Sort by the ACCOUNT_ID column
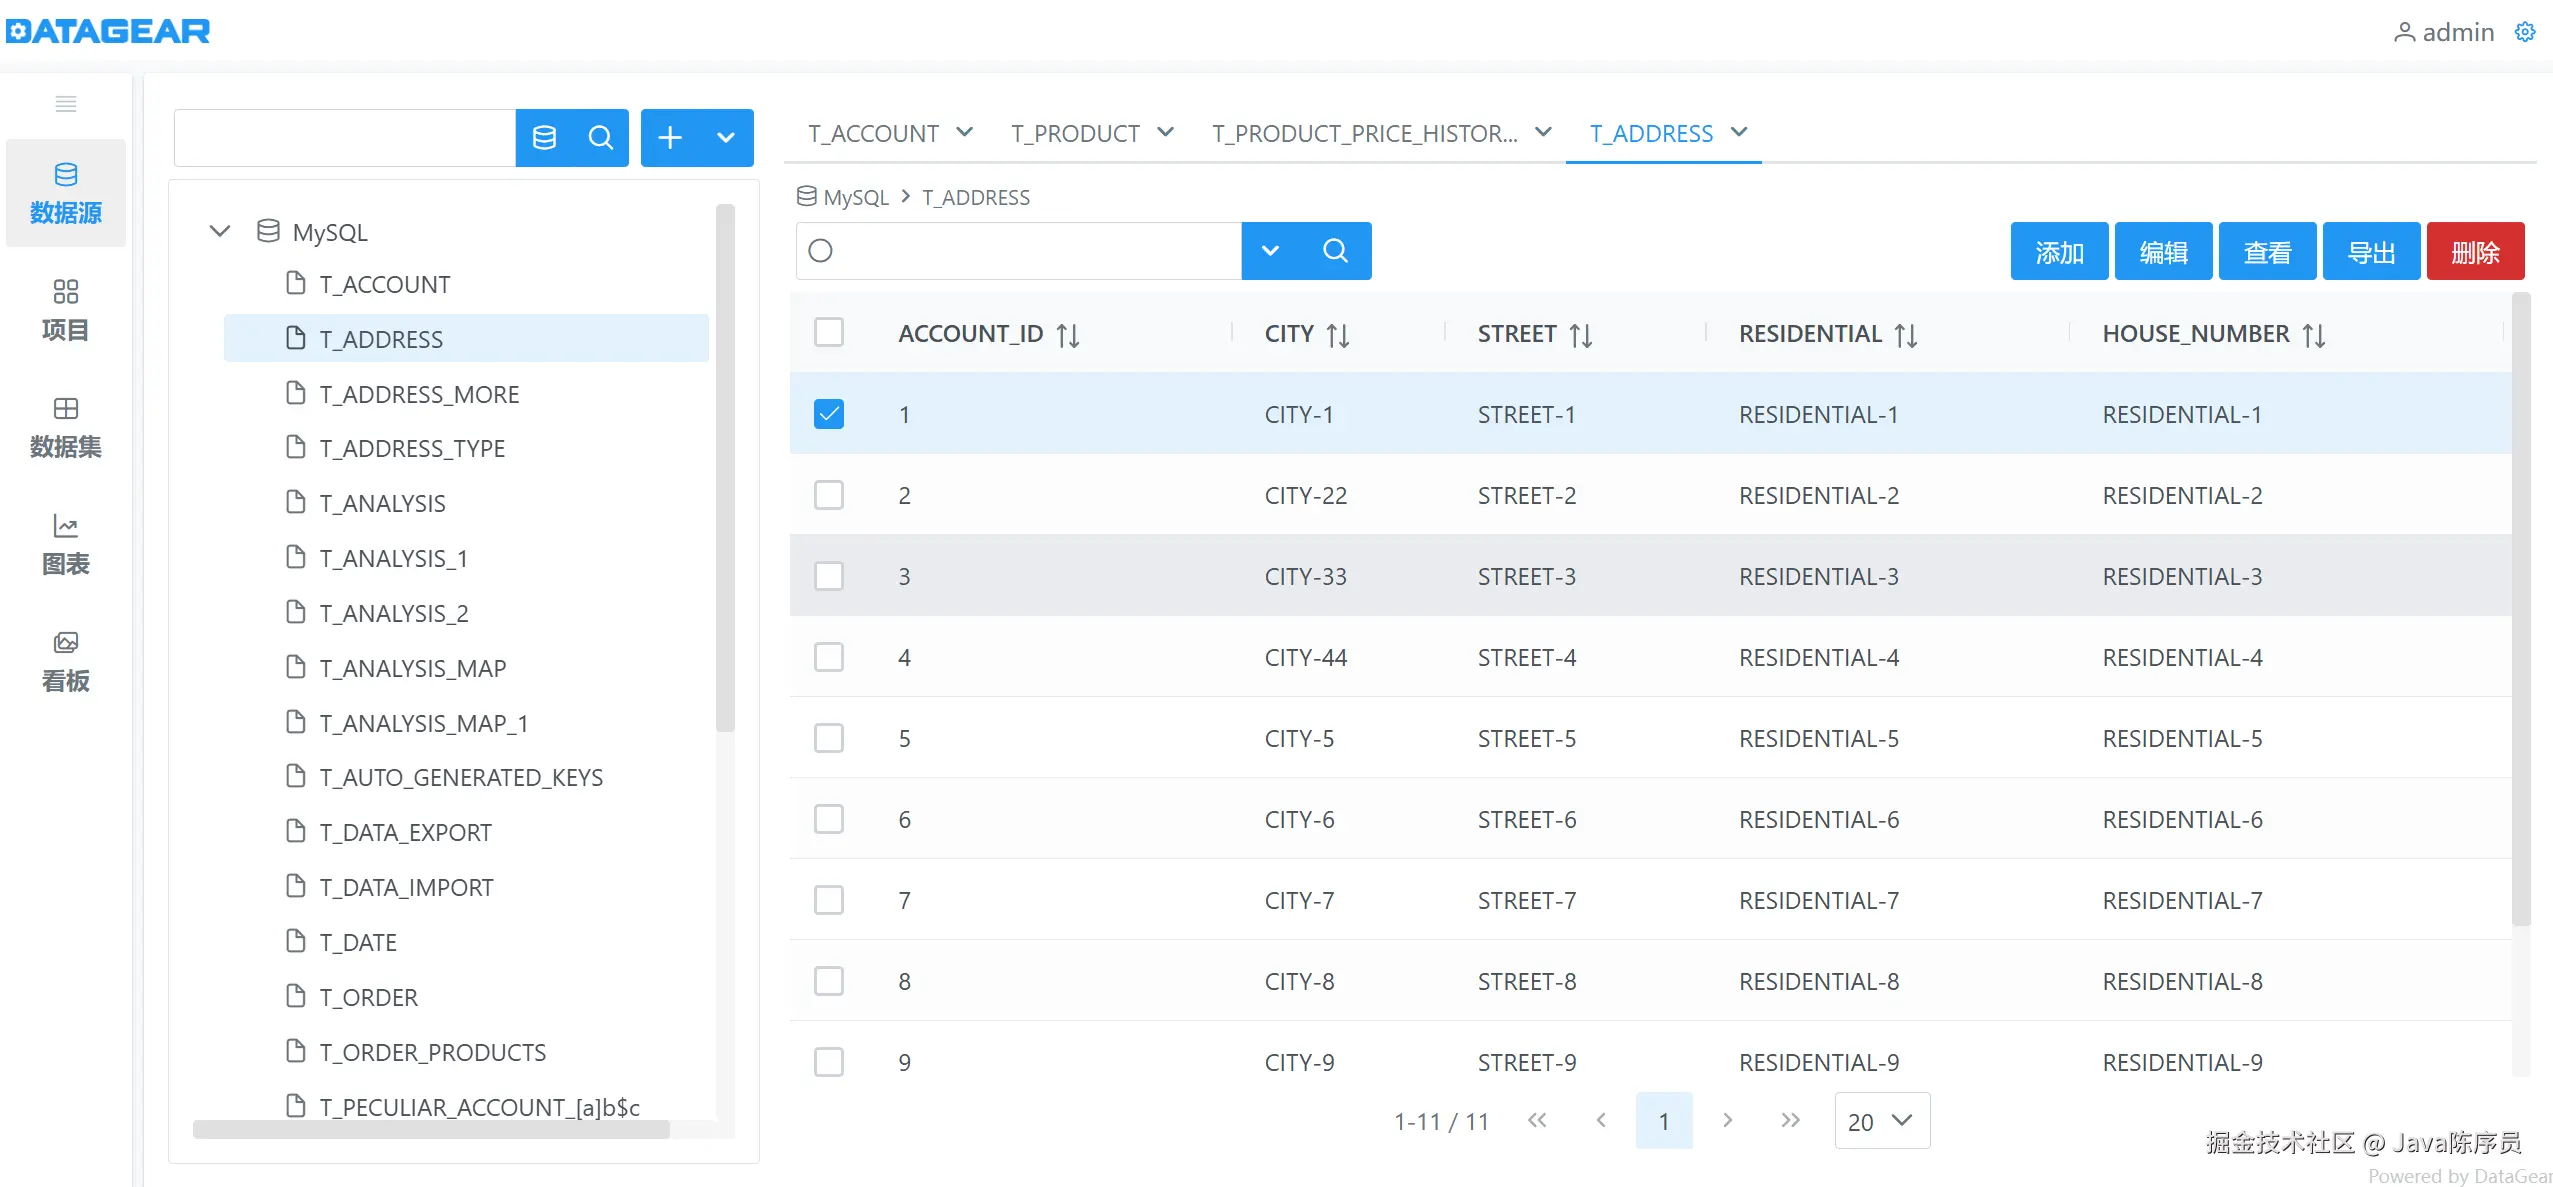 click(1068, 335)
